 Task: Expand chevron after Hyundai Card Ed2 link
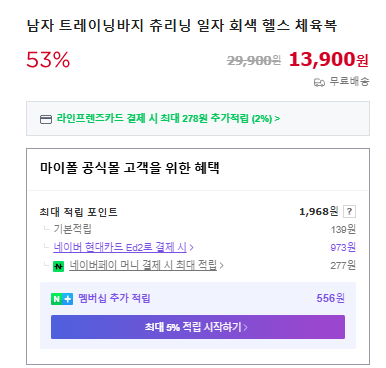click(x=191, y=248)
